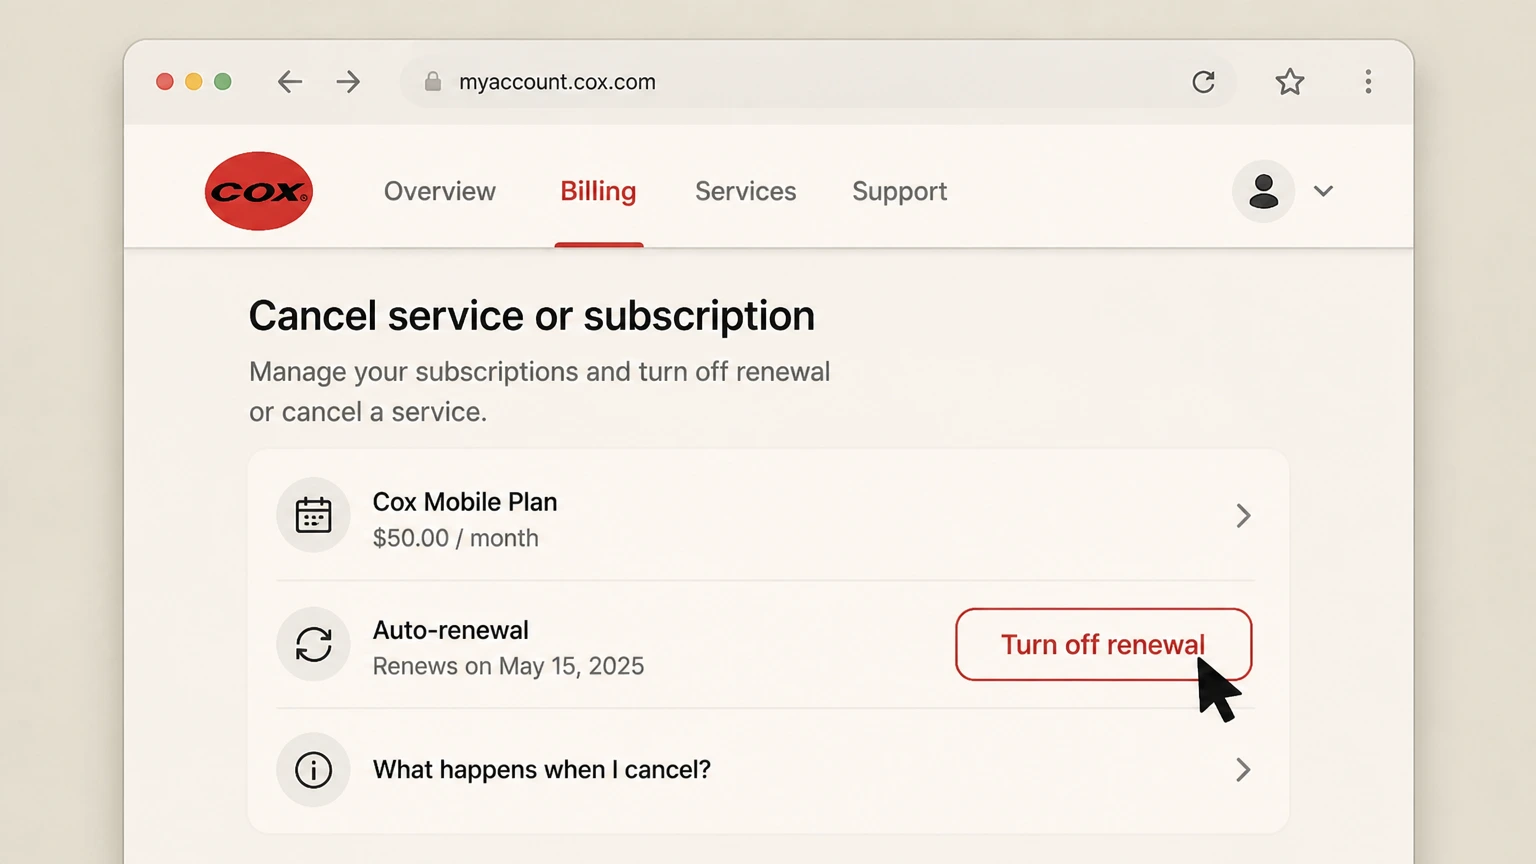The height and width of the screenshot is (864, 1536).
Task: Click the Manage your subscriptions description text
Action: click(540, 392)
